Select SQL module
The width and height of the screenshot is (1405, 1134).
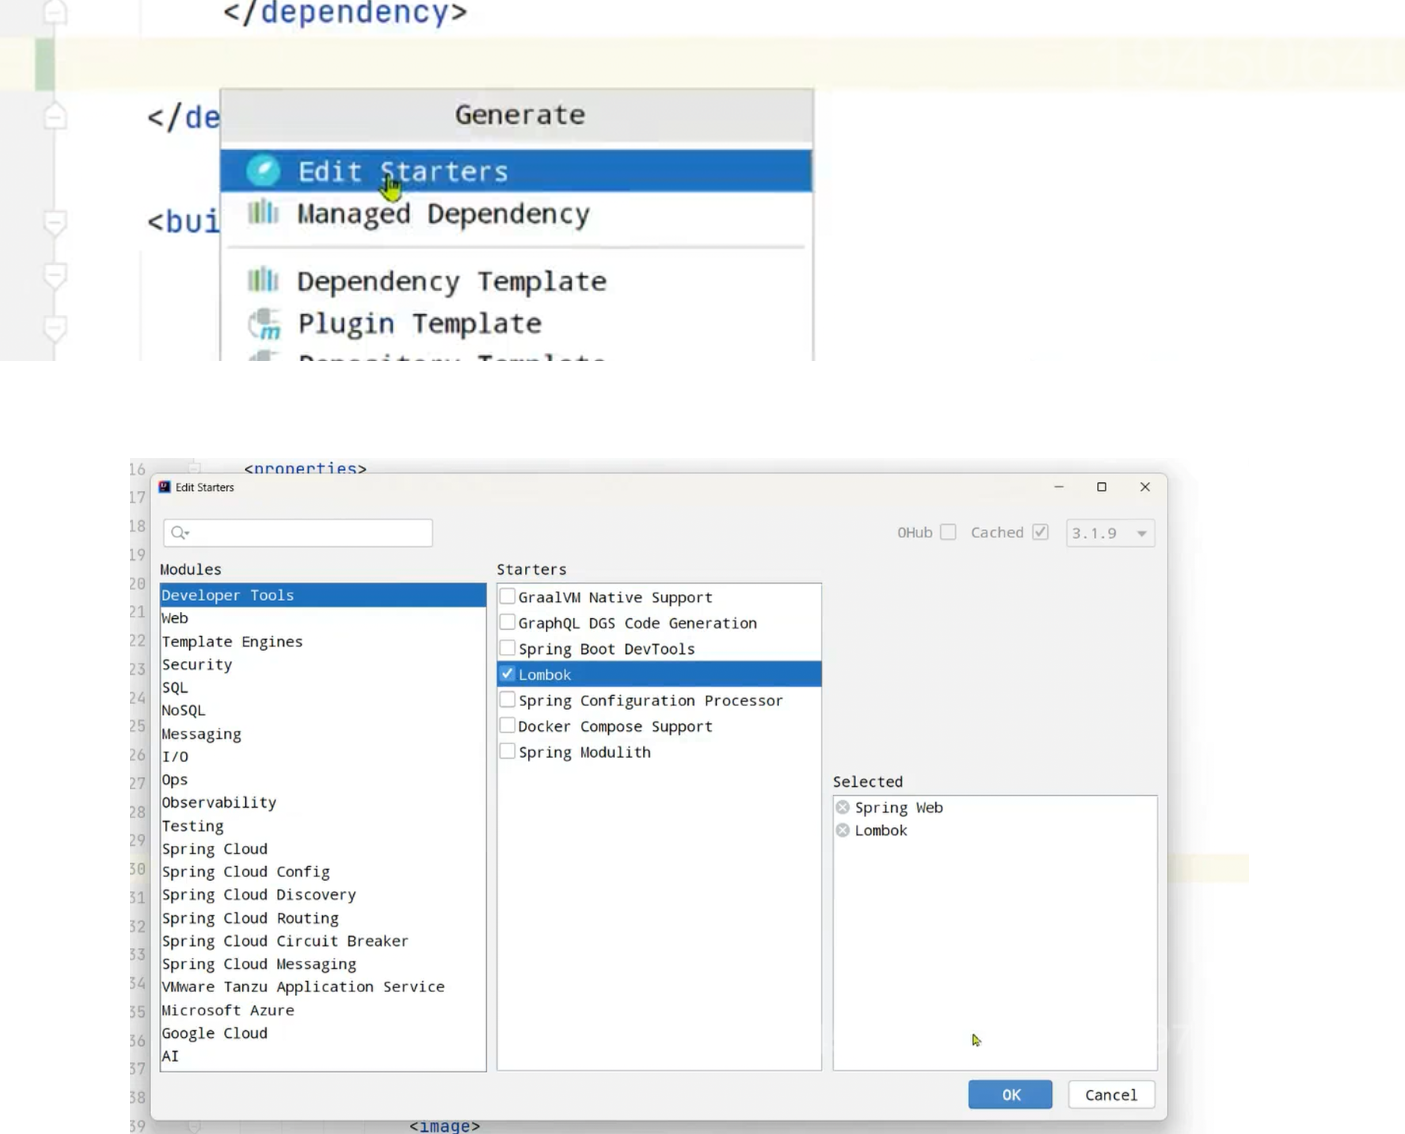tap(323, 687)
